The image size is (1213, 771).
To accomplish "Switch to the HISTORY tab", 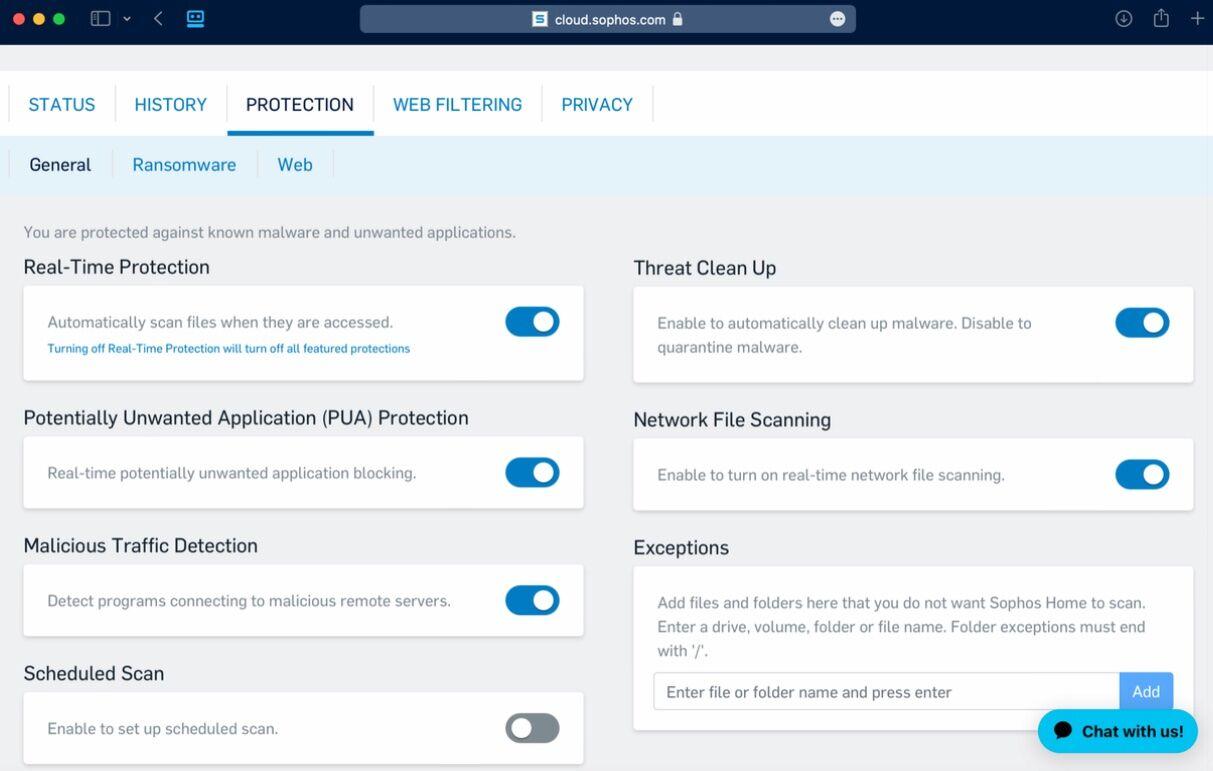I will (x=171, y=105).
